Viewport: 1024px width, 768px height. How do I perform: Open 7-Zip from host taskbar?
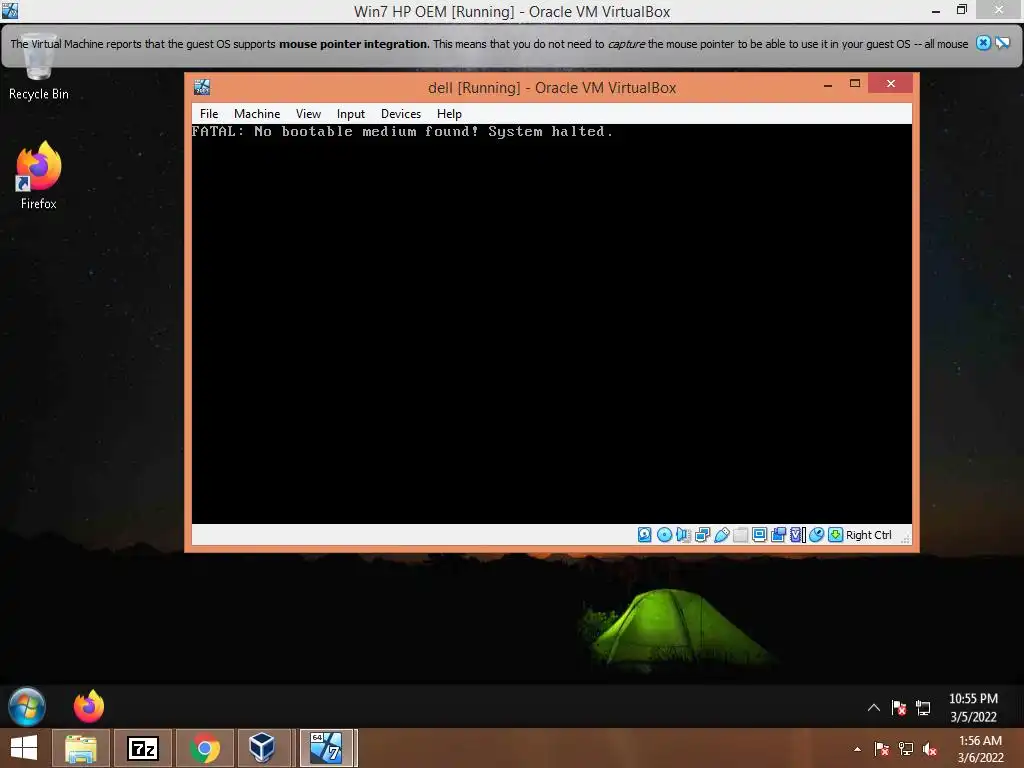(143, 748)
